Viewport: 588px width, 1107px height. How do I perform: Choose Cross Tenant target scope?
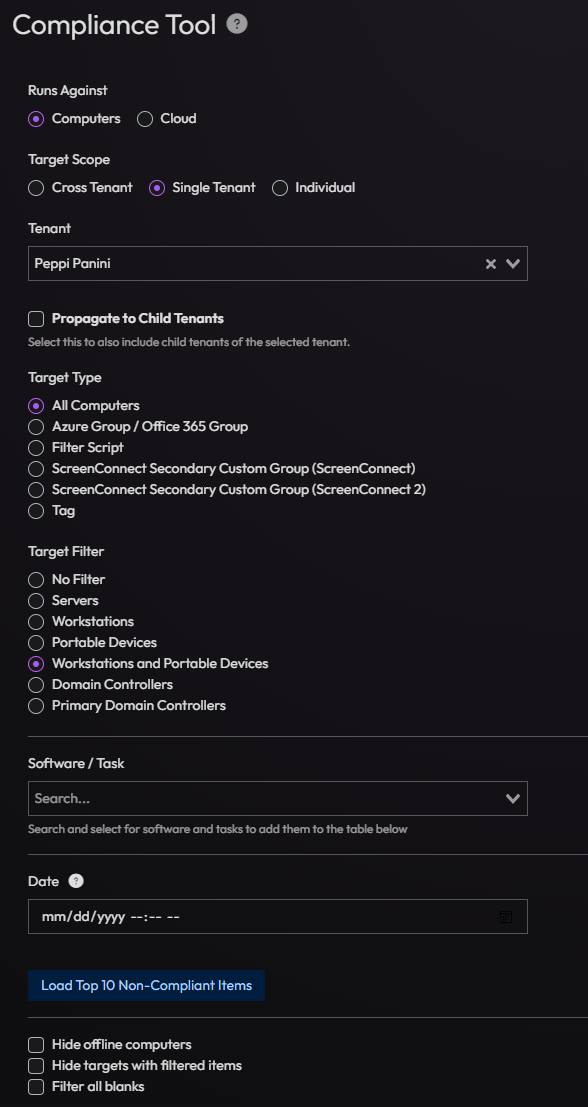[36, 189]
